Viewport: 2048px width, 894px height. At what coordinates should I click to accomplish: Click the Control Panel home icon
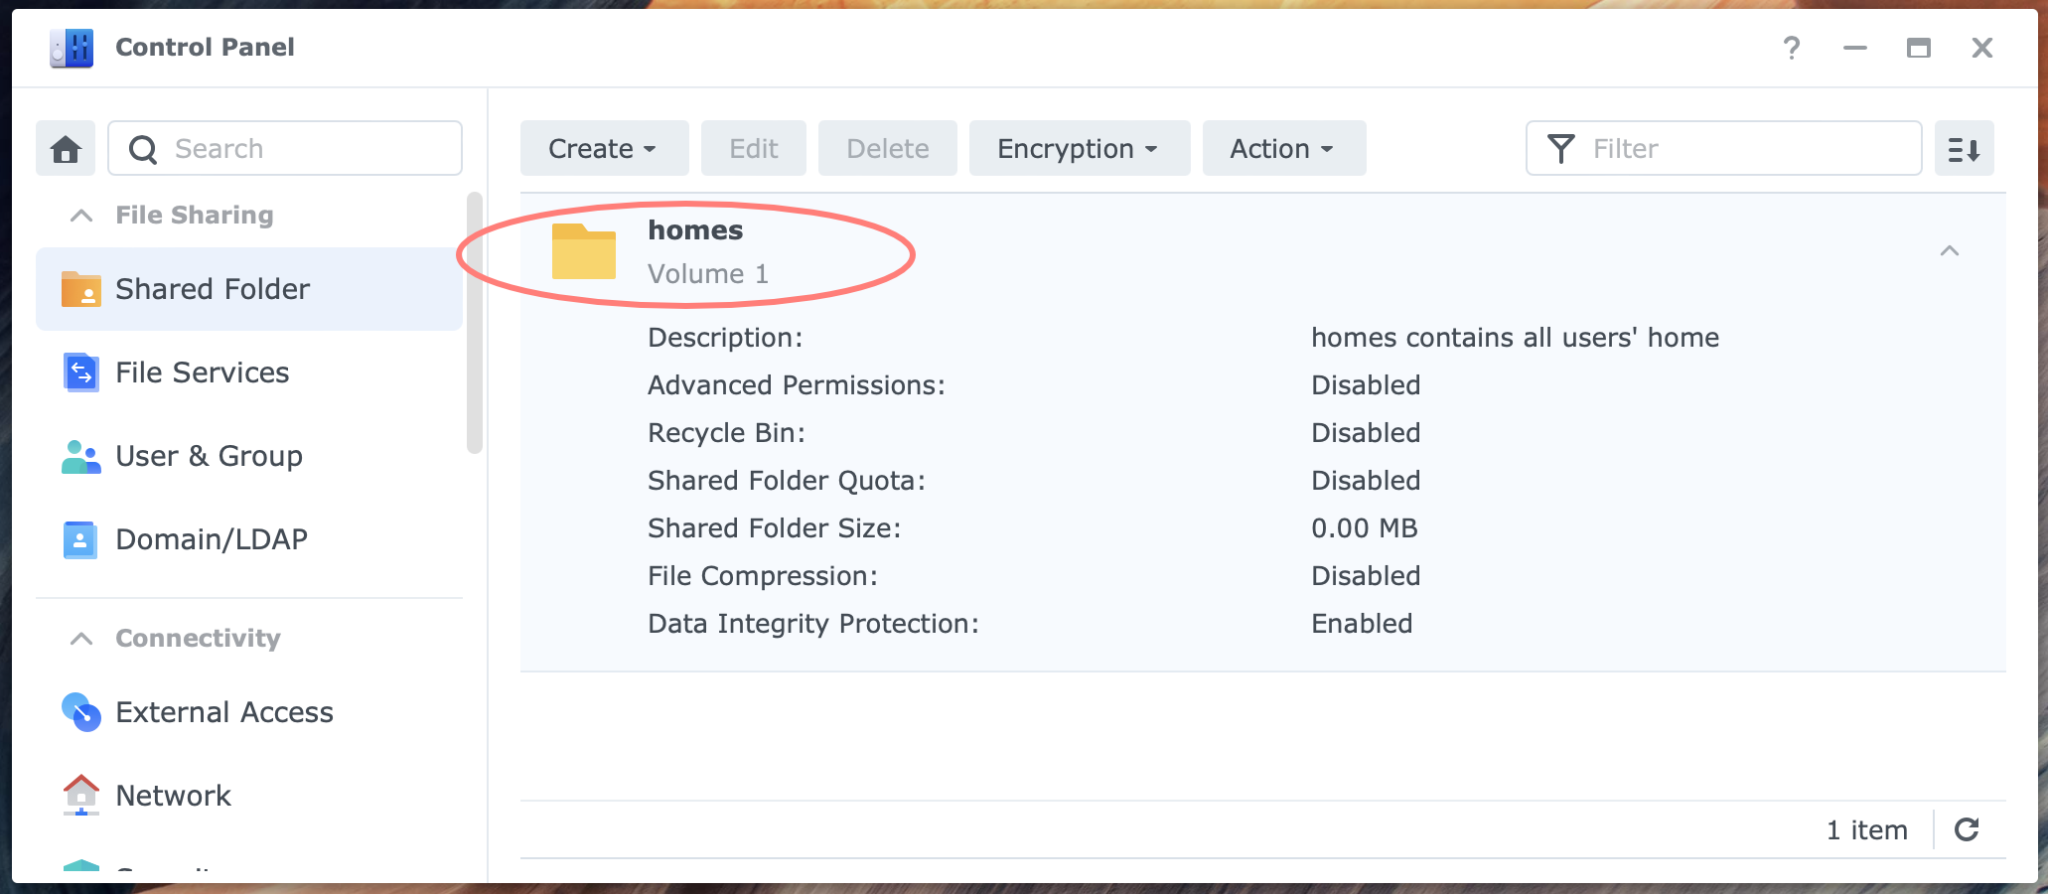[65, 148]
